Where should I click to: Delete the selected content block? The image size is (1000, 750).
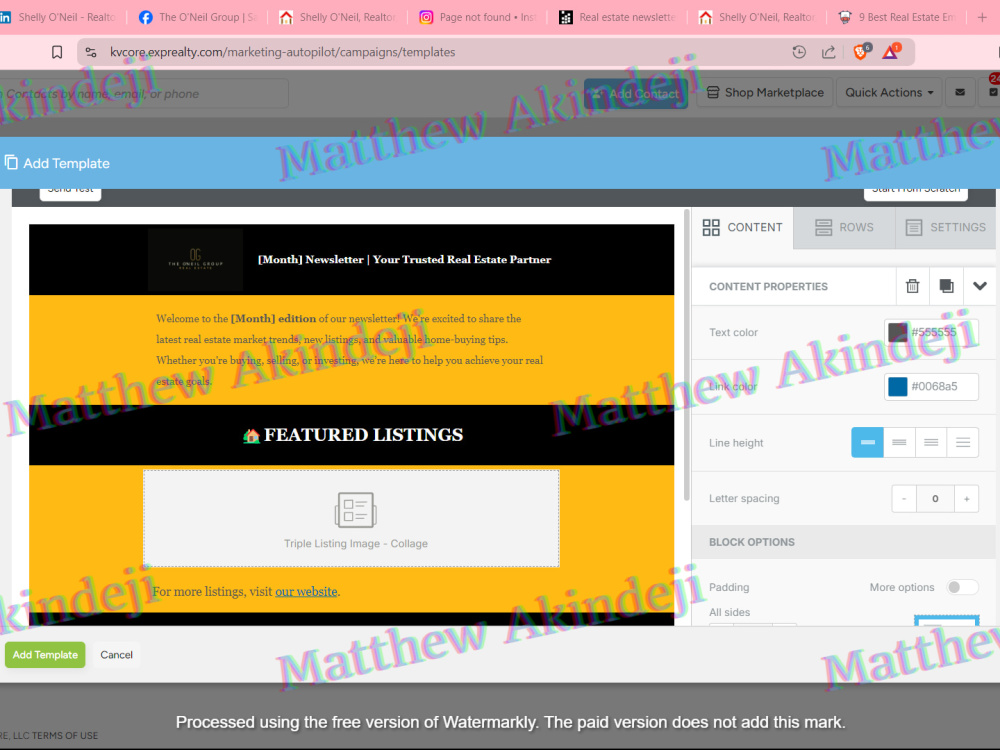pos(913,286)
